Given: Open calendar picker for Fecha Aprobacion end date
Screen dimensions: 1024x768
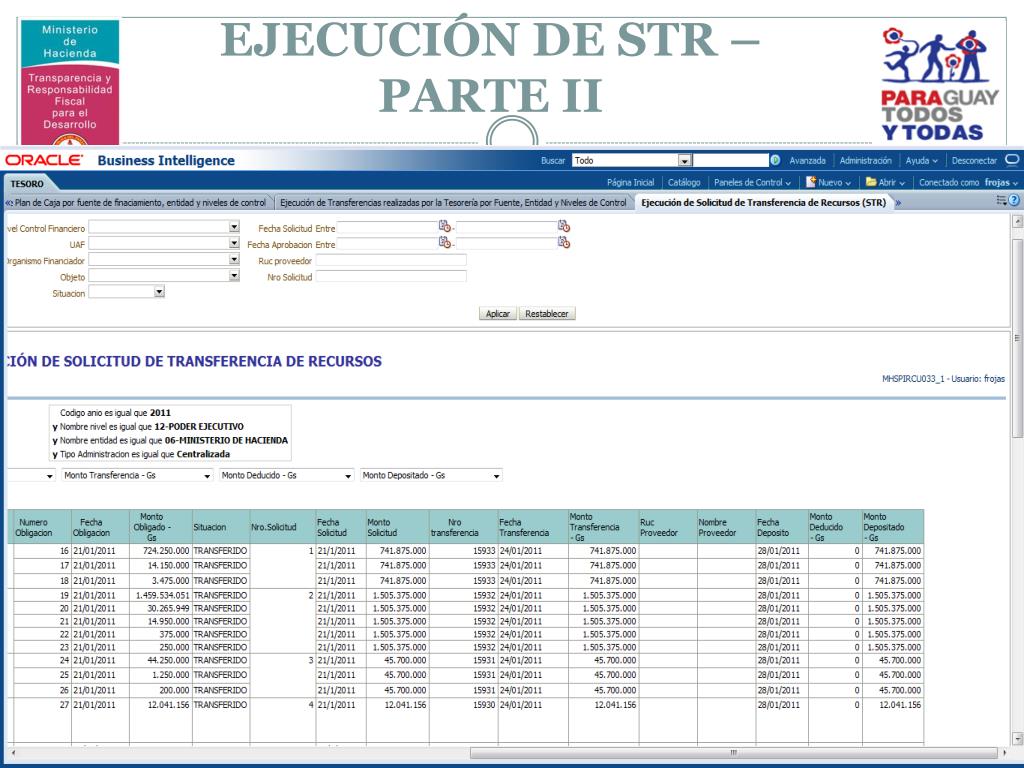Looking at the screenshot, I should coord(564,243).
